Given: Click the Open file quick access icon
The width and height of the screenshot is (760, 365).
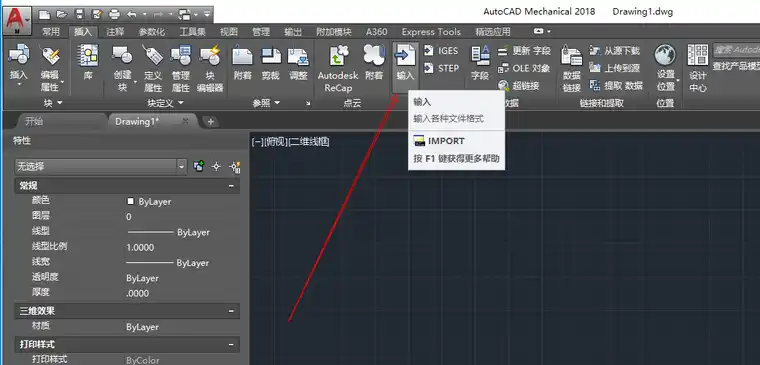Looking at the screenshot, I should [62, 14].
